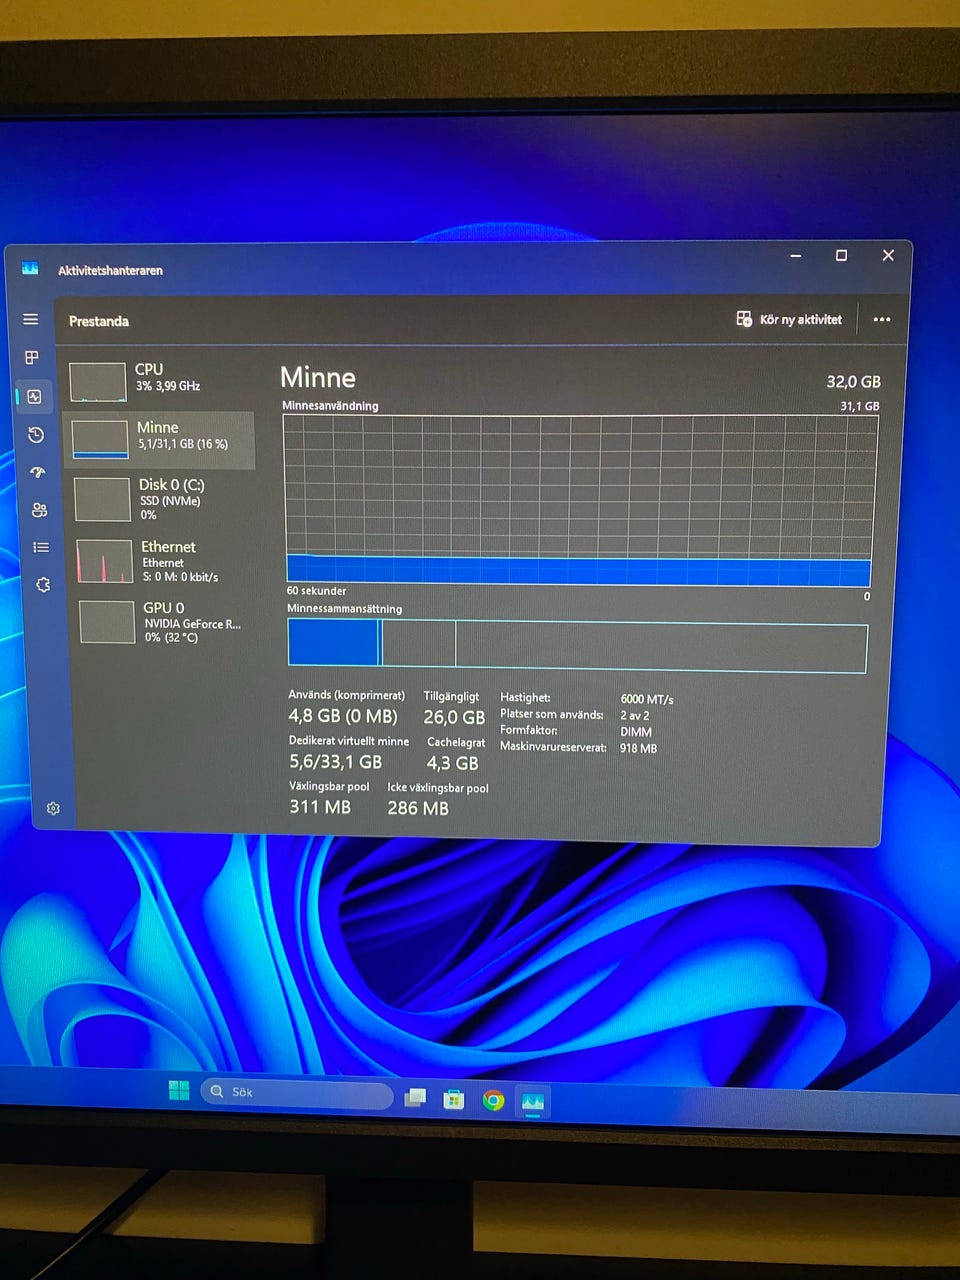Open Task Manager settings gear

(x=53, y=808)
